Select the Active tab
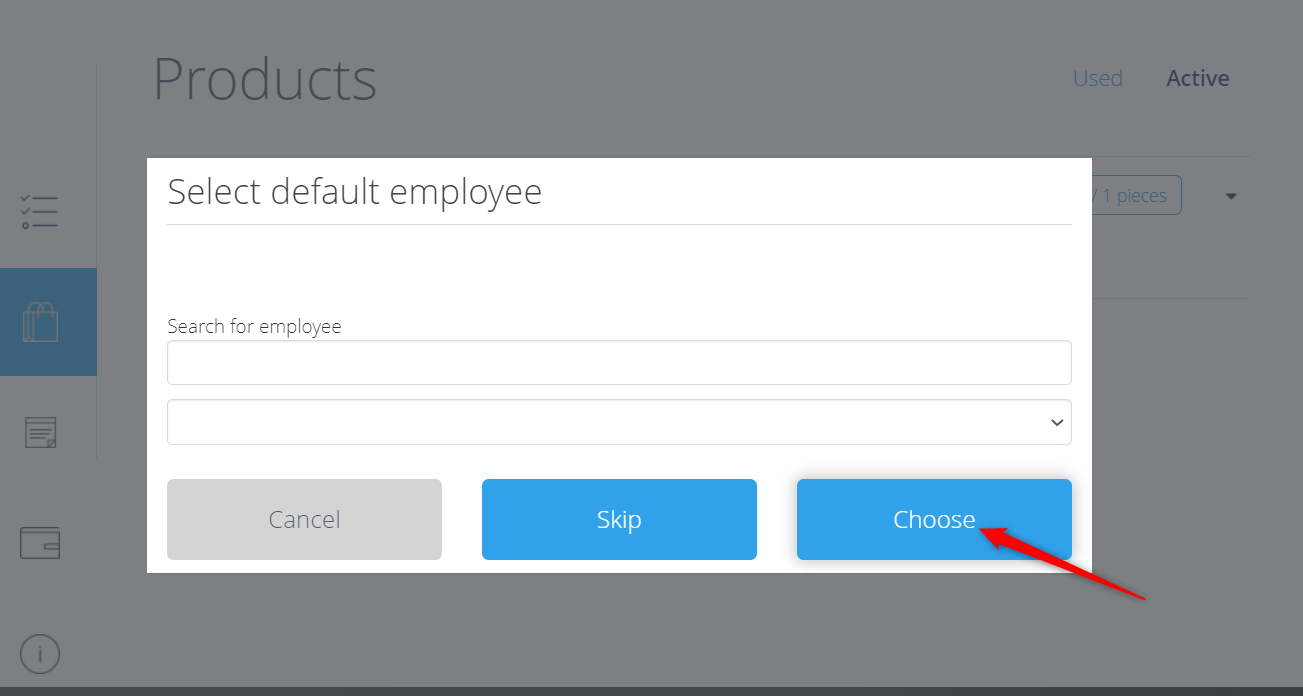1303x696 pixels. pyautogui.click(x=1197, y=78)
